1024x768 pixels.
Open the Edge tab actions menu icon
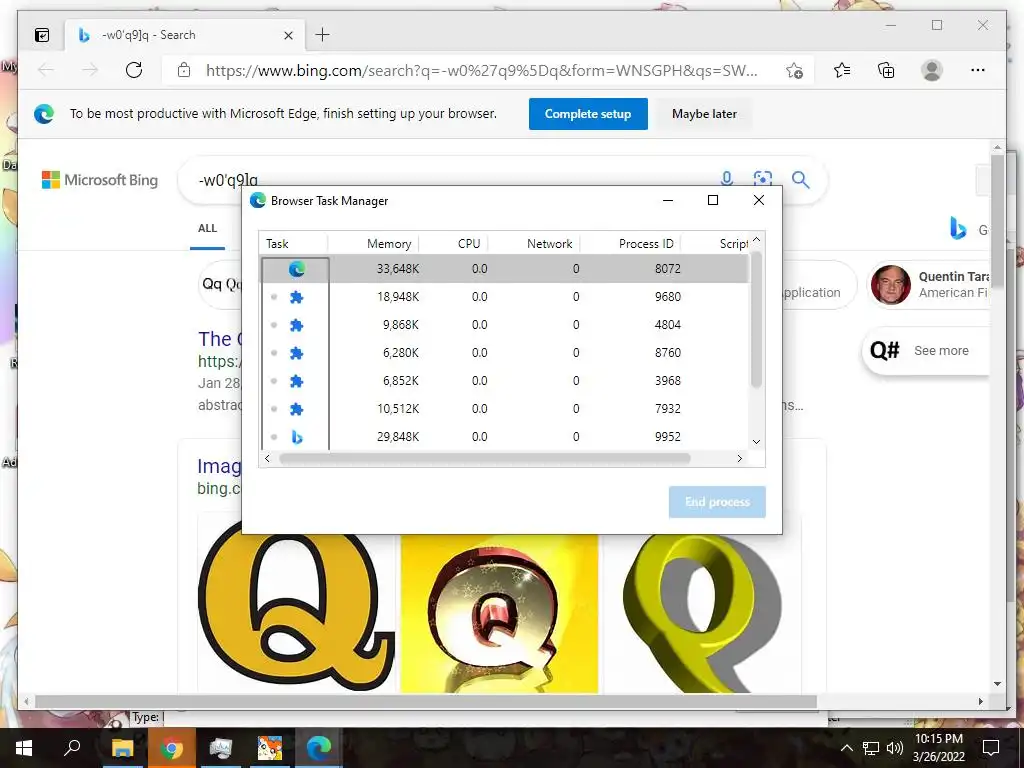pos(42,35)
